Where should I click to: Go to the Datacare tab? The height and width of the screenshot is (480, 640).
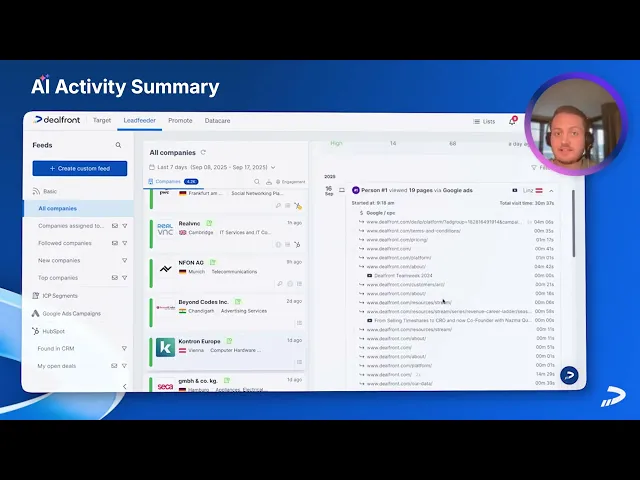tap(217, 120)
